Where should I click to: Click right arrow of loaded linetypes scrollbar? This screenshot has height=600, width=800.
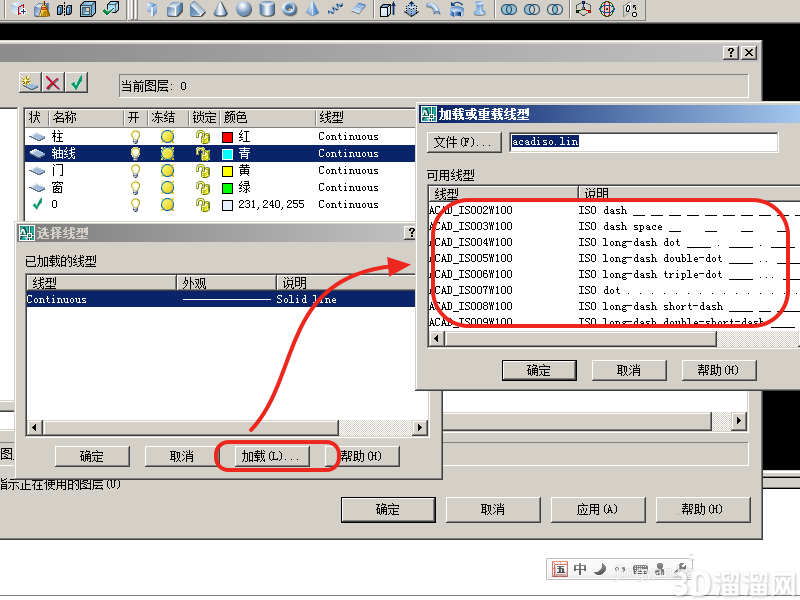tap(420, 428)
